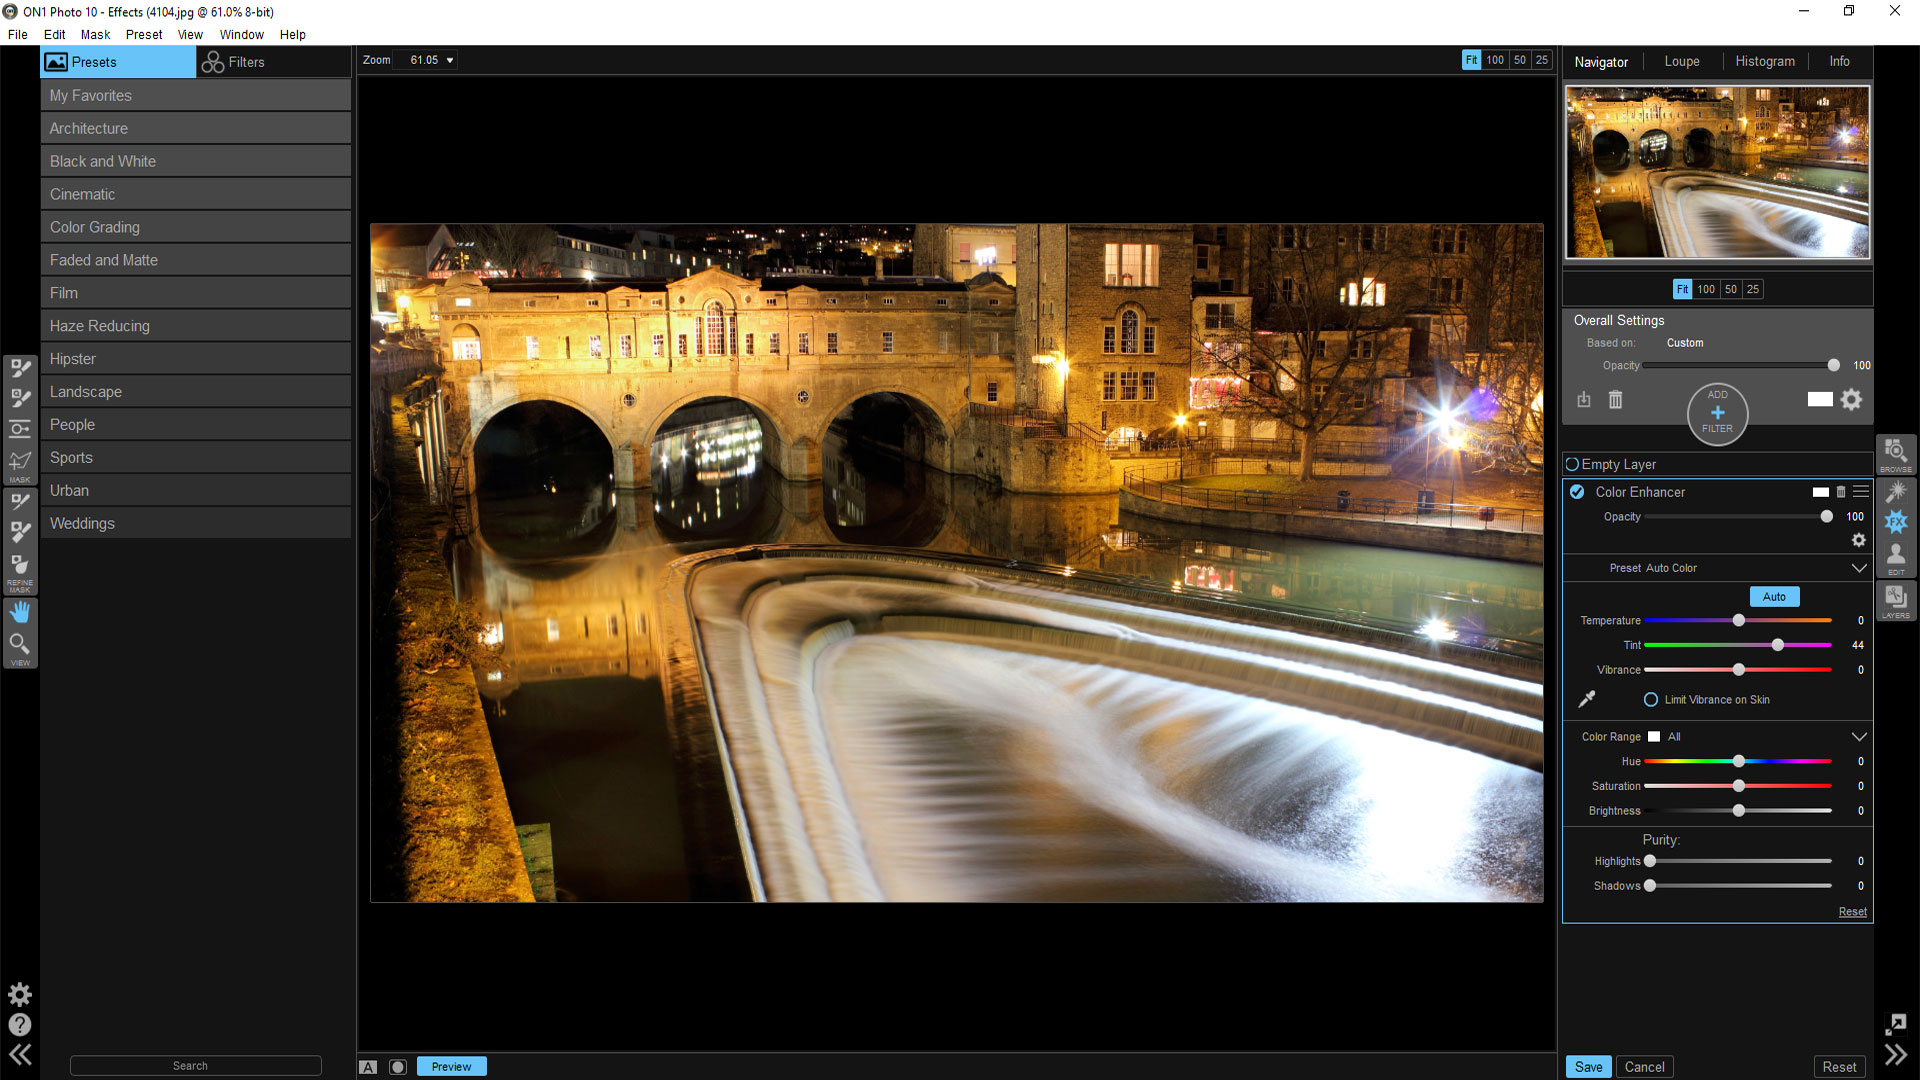The height and width of the screenshot is (1080, 1920).
Task: Open the Color Range All dropdown
Action: (1858, 737)
